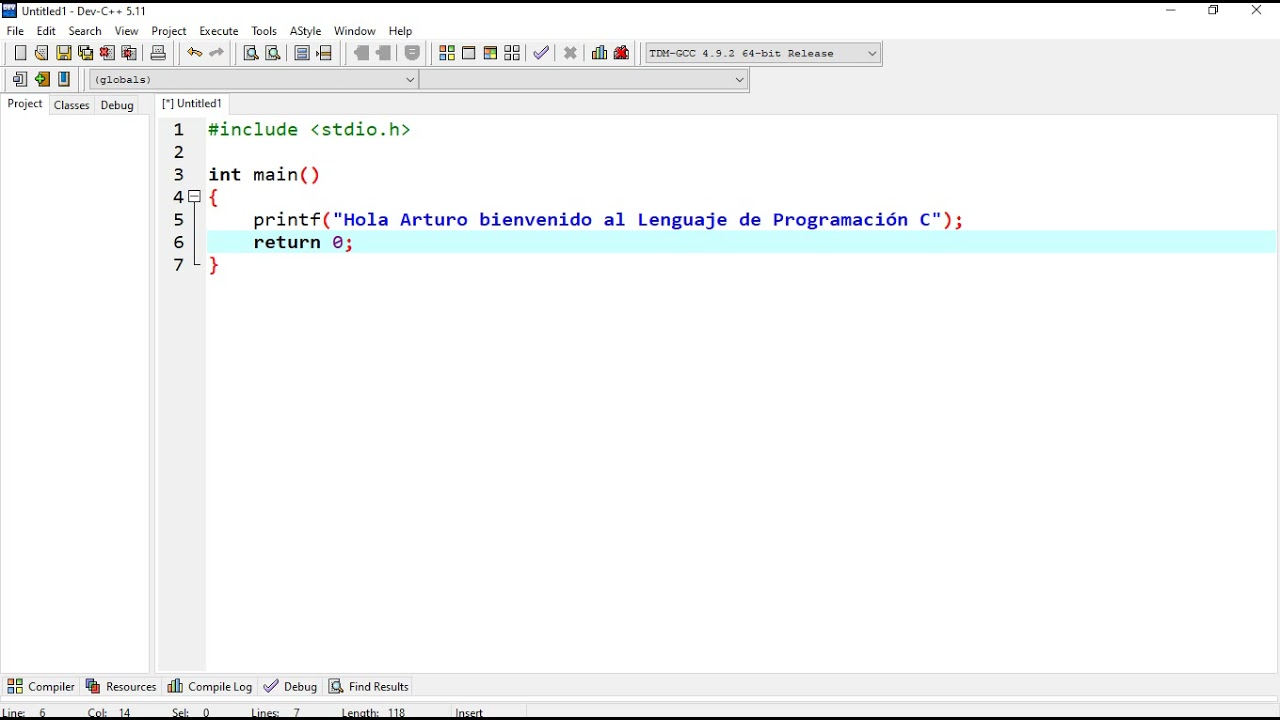Click the 'Insert' mode status entry
1280x720 pixels.
pos(469,713)
